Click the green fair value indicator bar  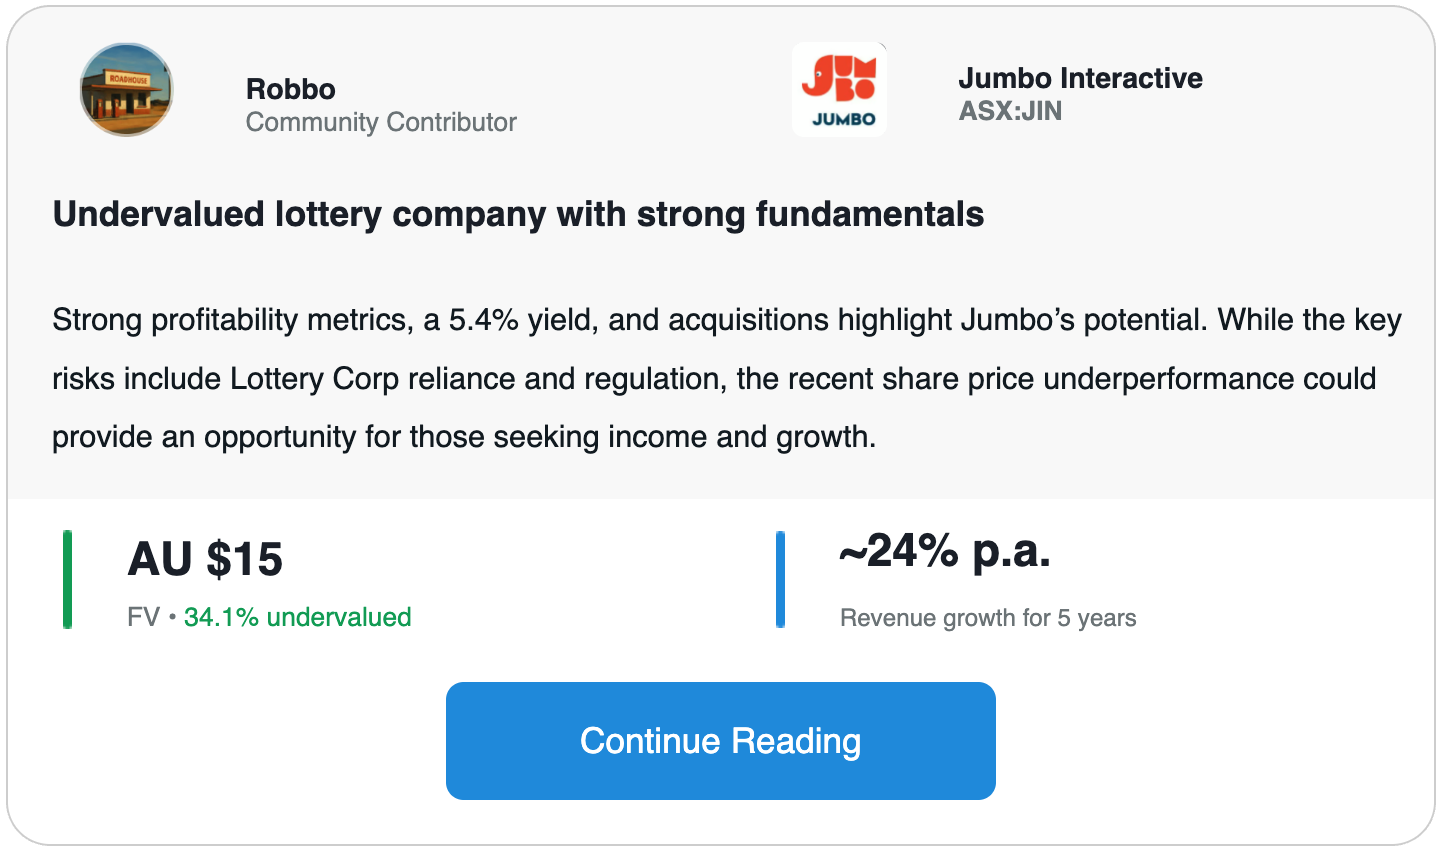point(67,580)
